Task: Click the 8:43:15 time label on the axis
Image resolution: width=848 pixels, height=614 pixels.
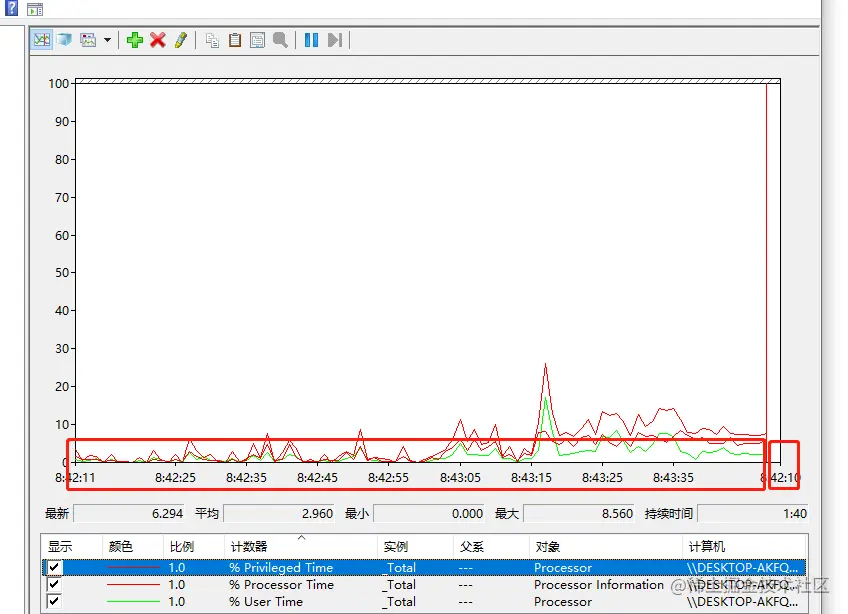Action: click(531, 478)
